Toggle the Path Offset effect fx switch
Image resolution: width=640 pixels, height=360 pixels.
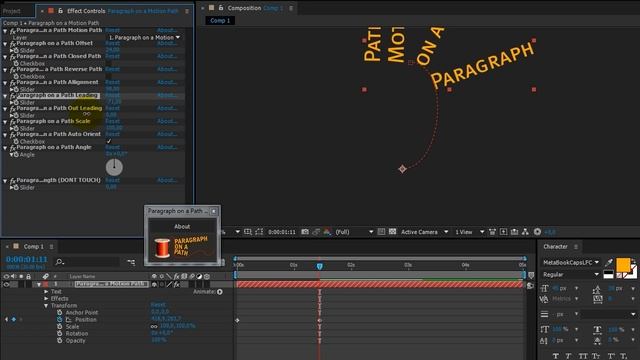(13, 43)
